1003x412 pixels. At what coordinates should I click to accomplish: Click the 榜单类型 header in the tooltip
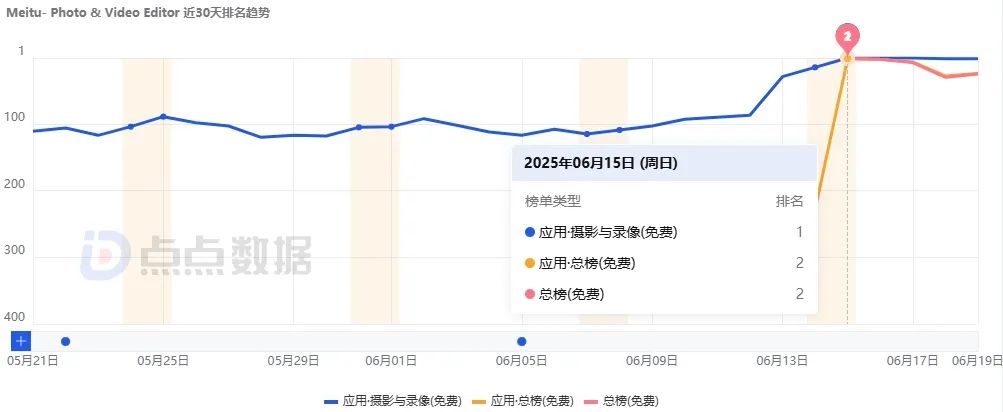(x=553, y=202)
